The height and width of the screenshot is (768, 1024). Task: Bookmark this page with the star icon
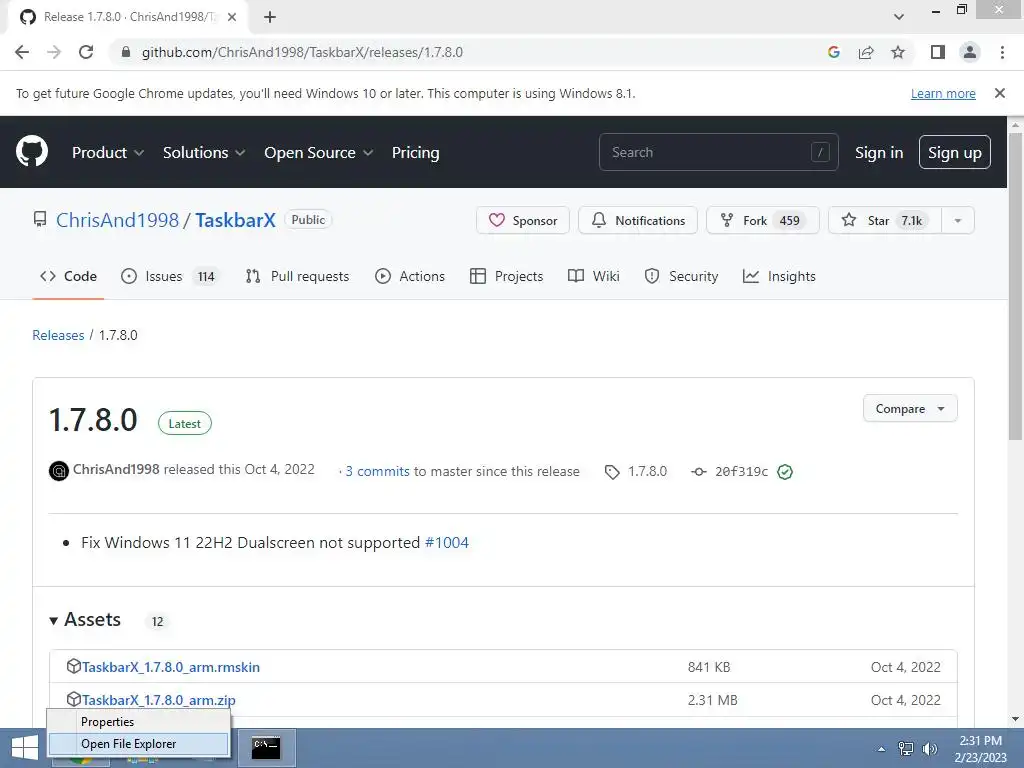(898, 52)
